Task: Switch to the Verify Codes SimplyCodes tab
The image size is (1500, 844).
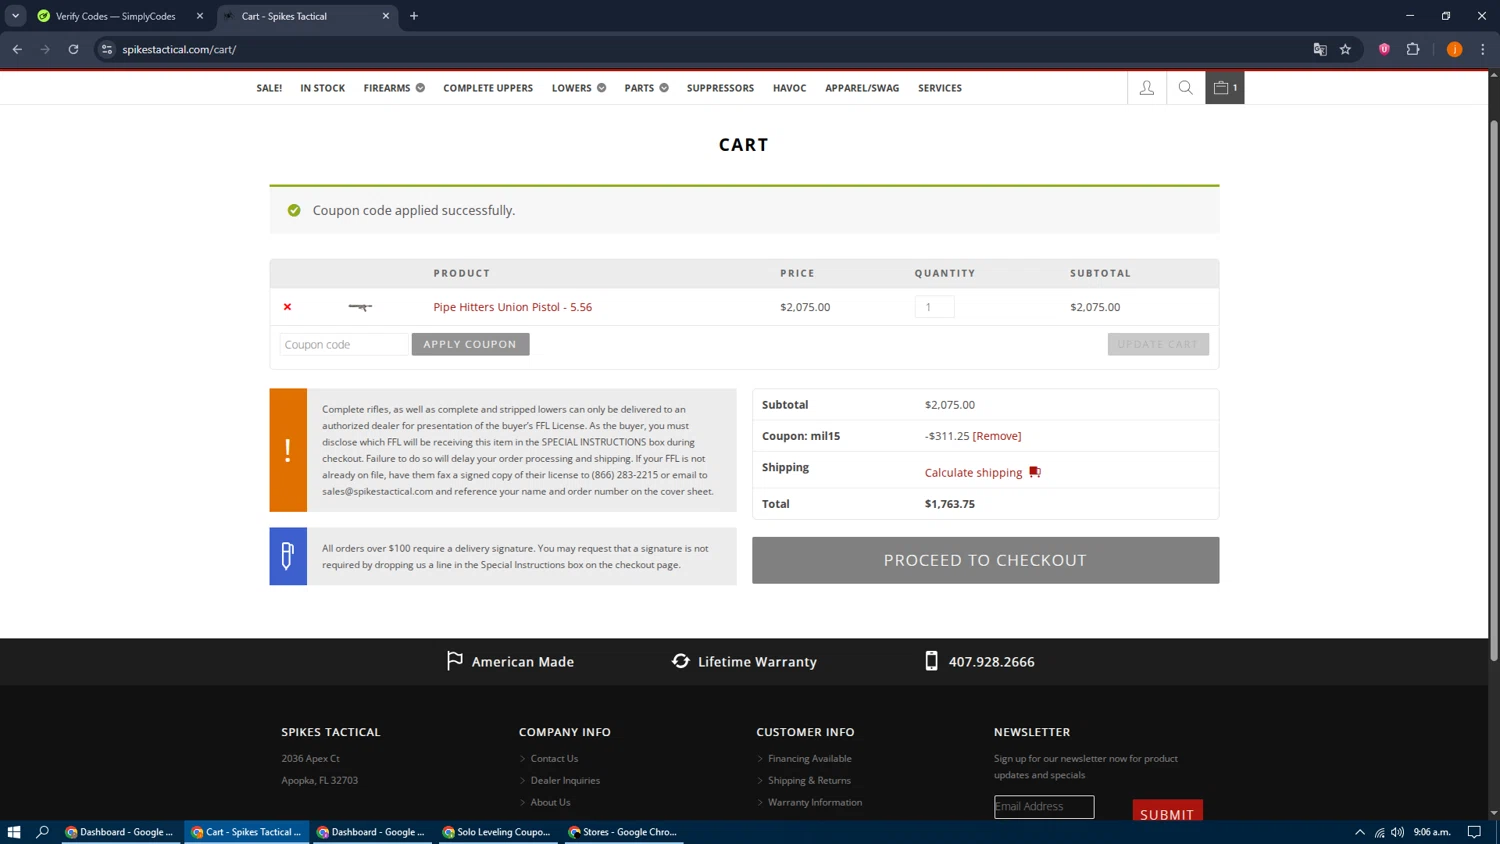Action: 115,16
